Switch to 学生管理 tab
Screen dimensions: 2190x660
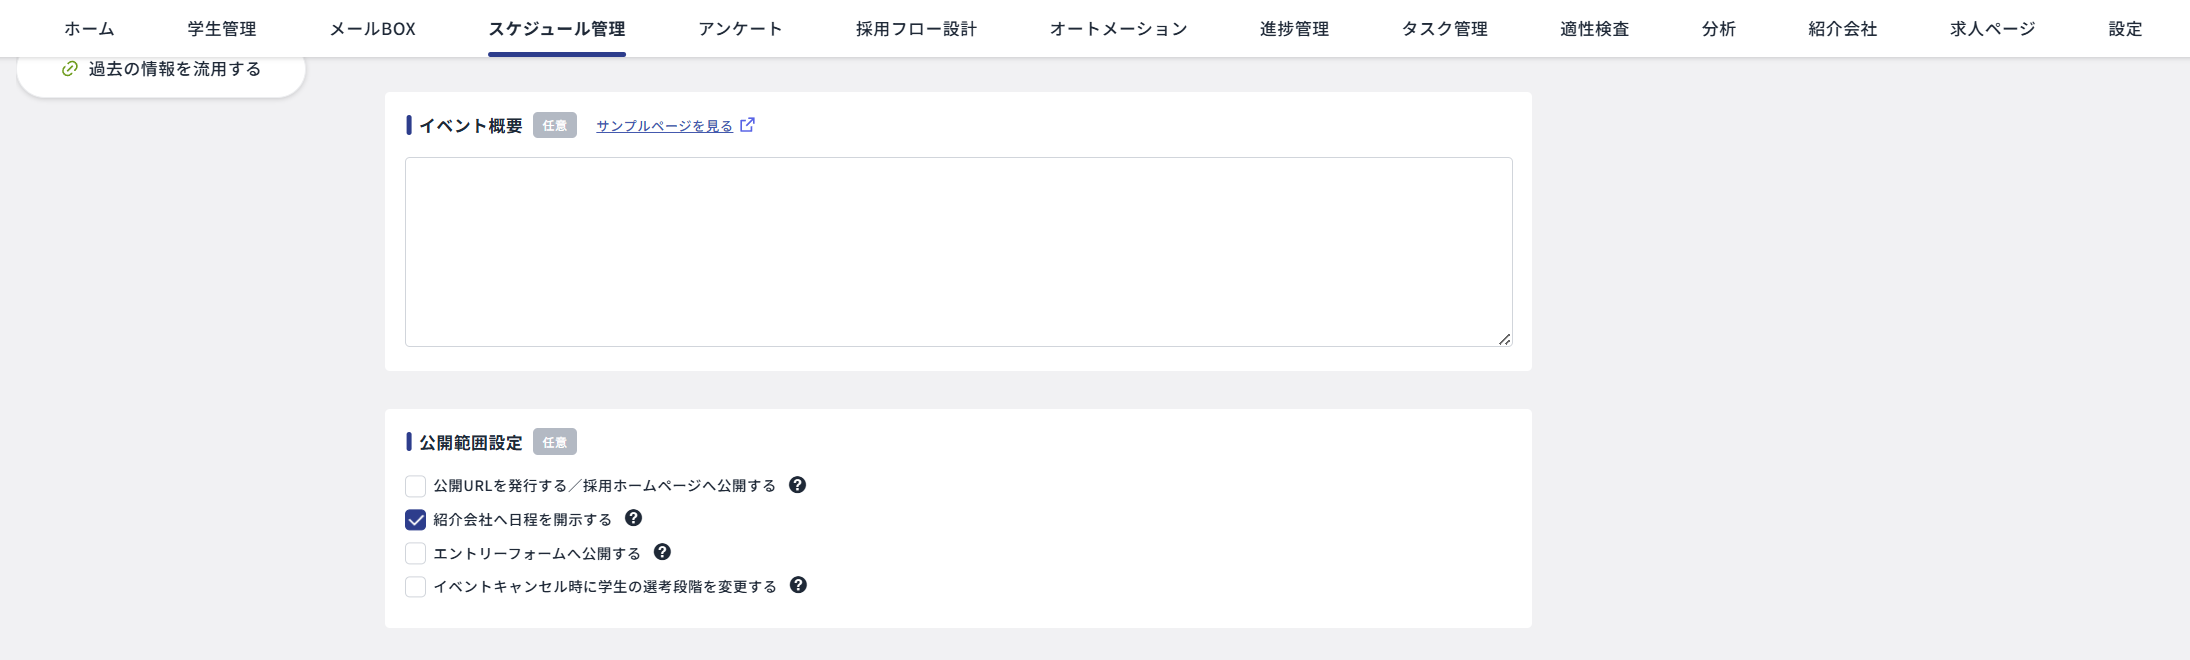222,29
